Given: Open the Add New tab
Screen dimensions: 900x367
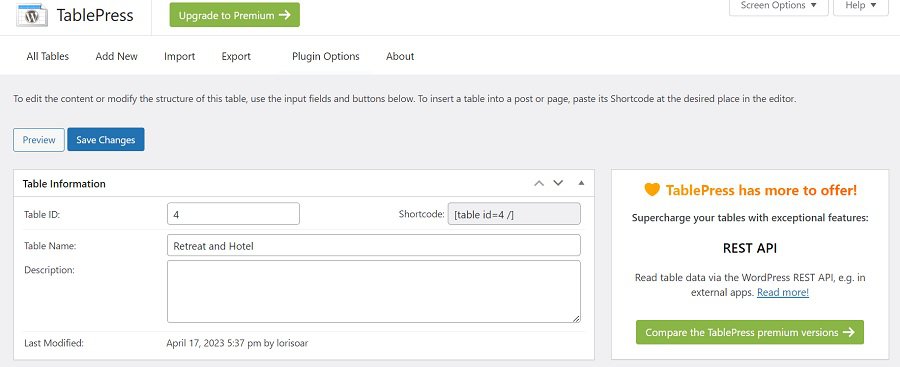Looking at the screenshot, I should click(x=117, y=56).
